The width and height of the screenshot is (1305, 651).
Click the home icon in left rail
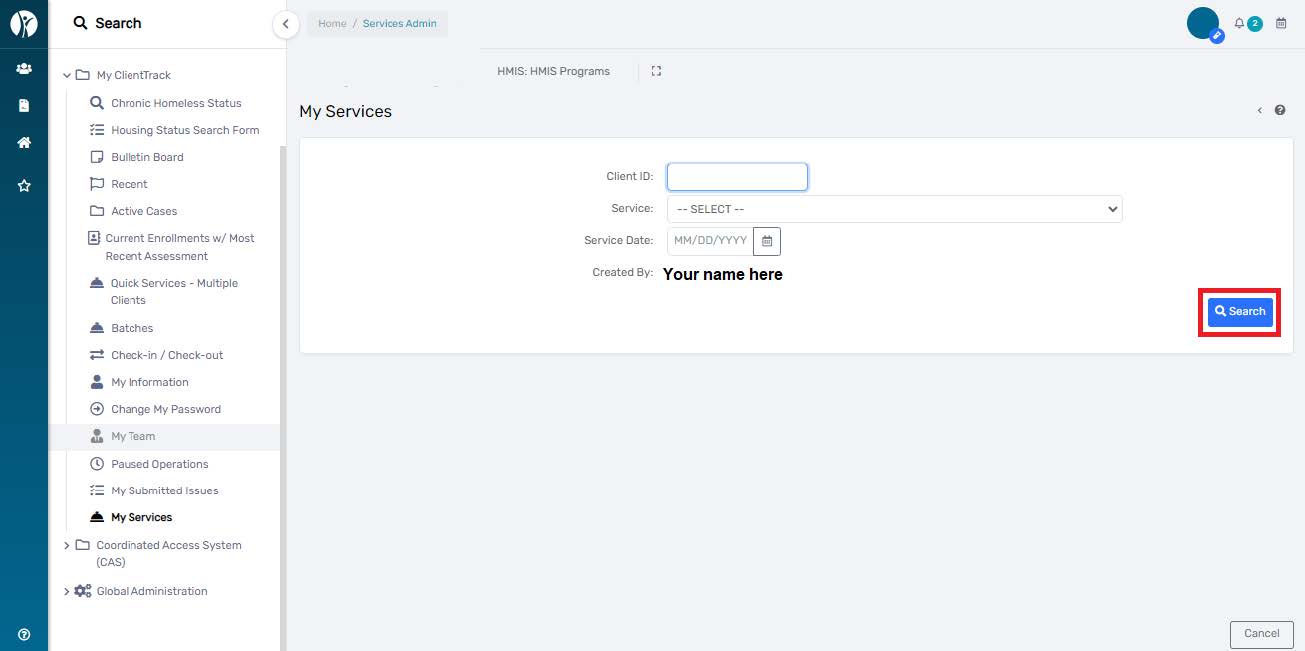click(x=24, y=143)
